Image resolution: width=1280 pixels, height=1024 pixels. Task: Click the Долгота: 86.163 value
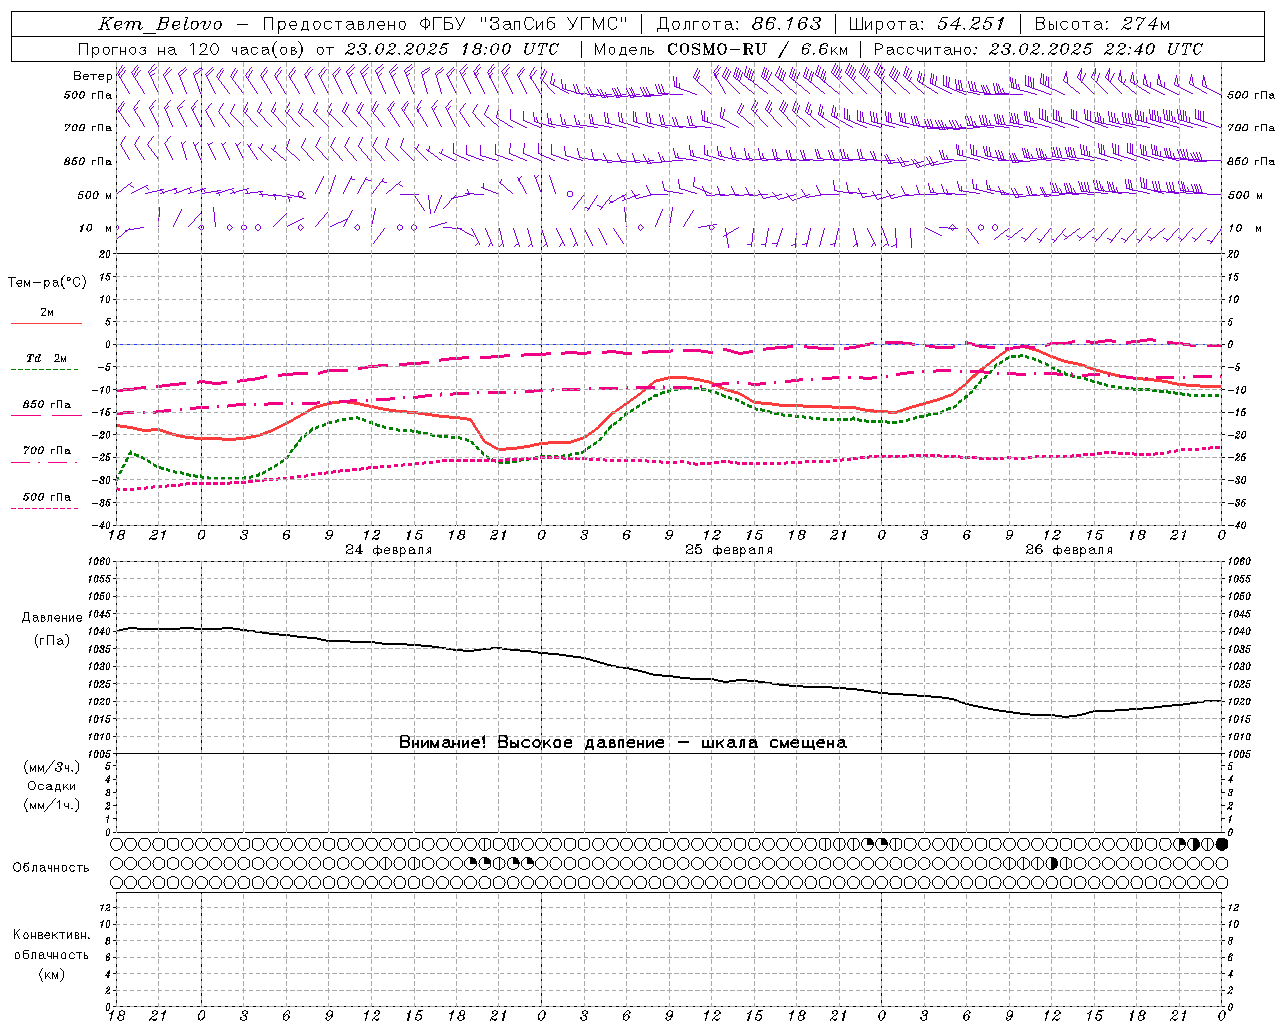click(738, 24)
